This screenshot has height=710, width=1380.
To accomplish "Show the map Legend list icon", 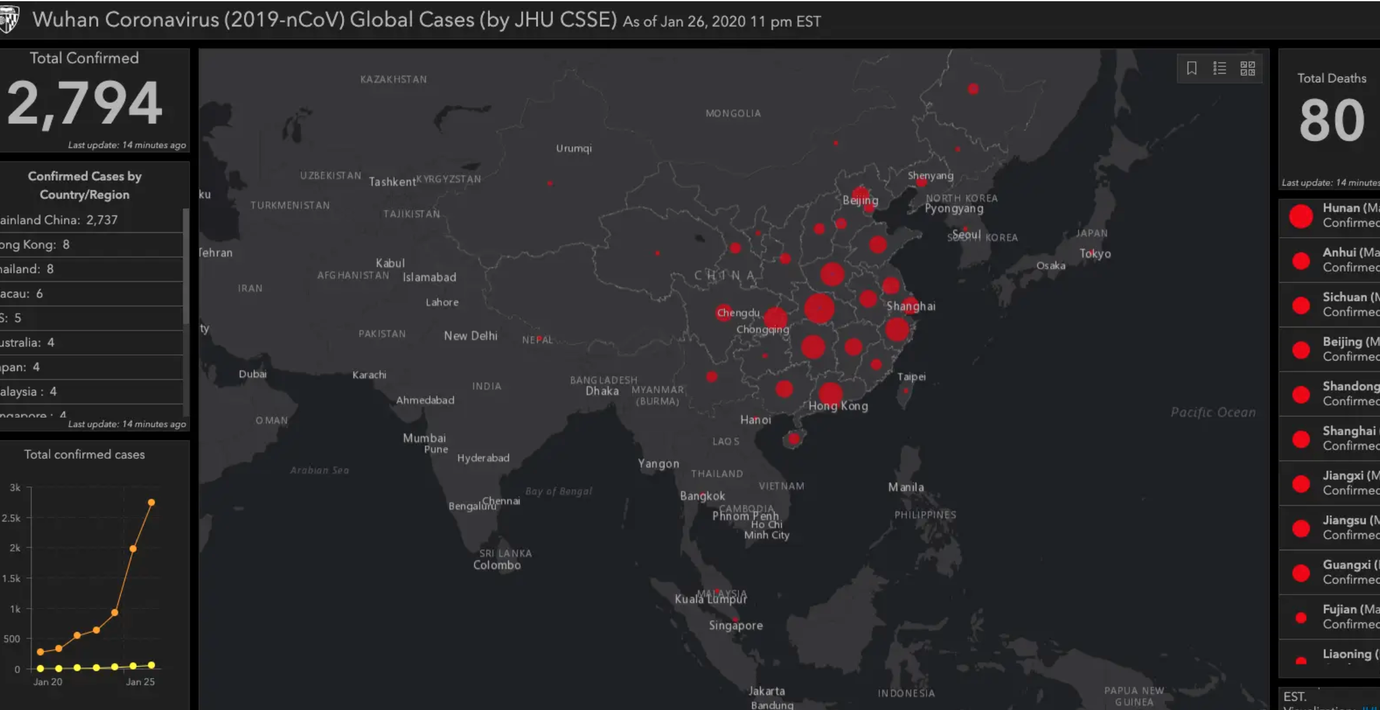I will 1220,68.
